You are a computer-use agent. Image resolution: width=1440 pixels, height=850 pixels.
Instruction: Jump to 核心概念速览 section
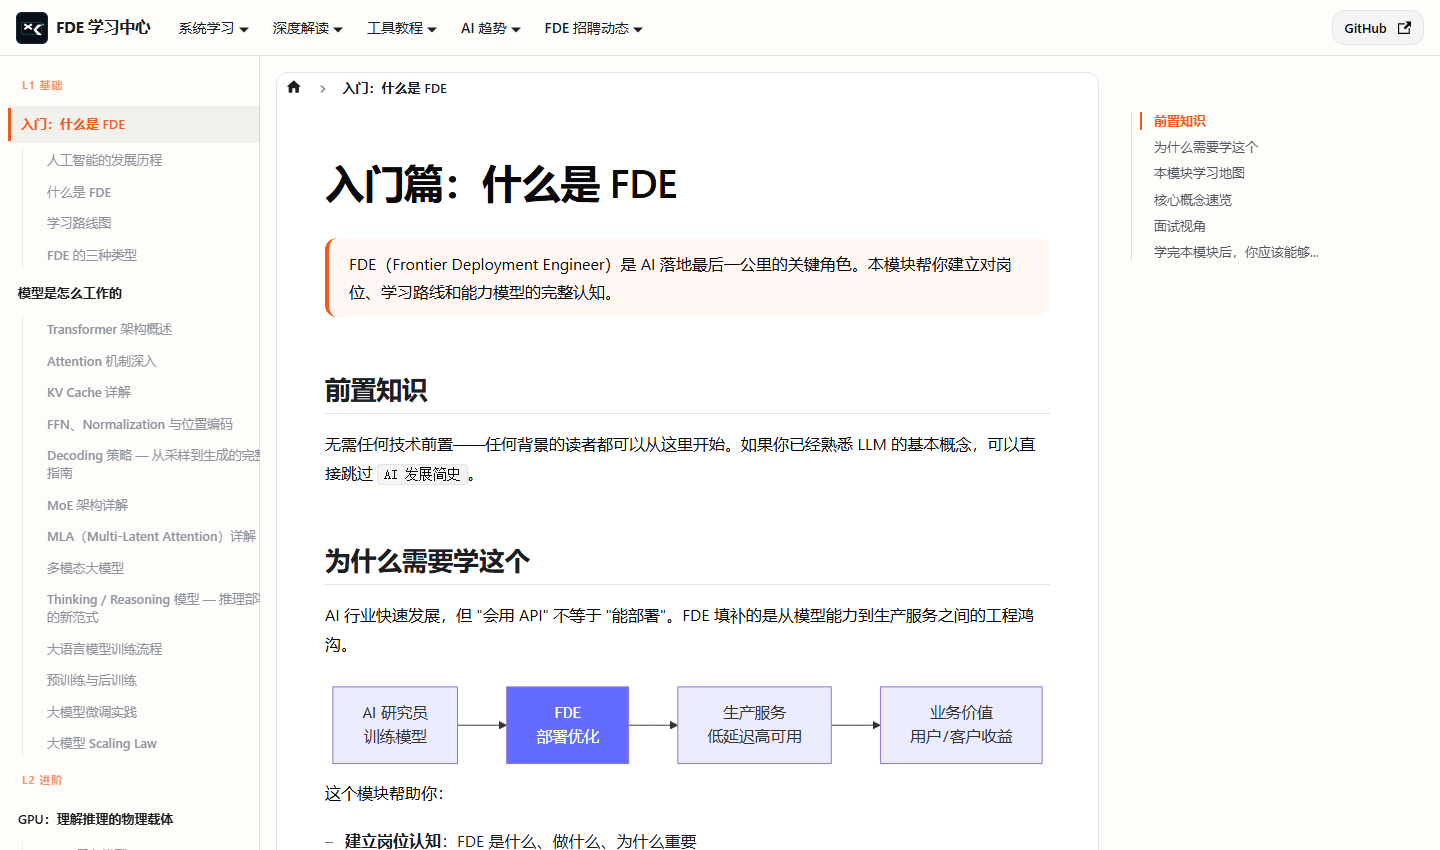pos(1193,200)
